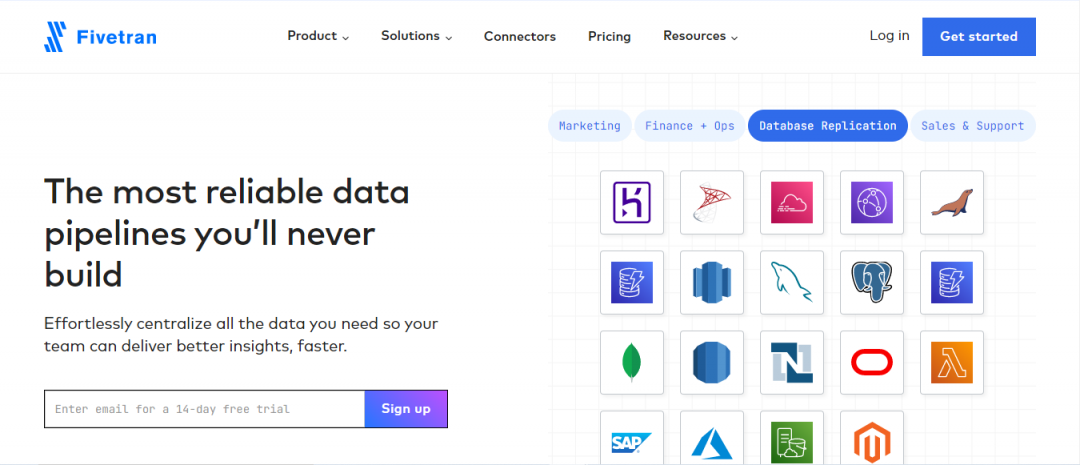Focus the email free trial input field
Screen dimensions: 1080x465
(x=204, y=409)
